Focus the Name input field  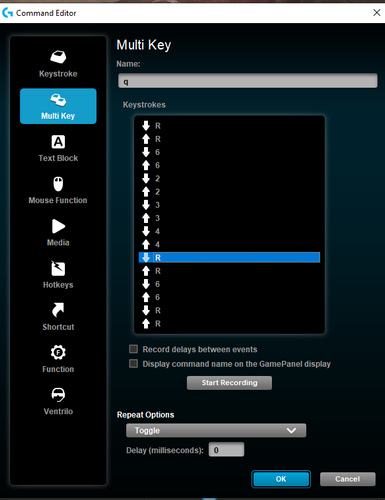[248, 81]
